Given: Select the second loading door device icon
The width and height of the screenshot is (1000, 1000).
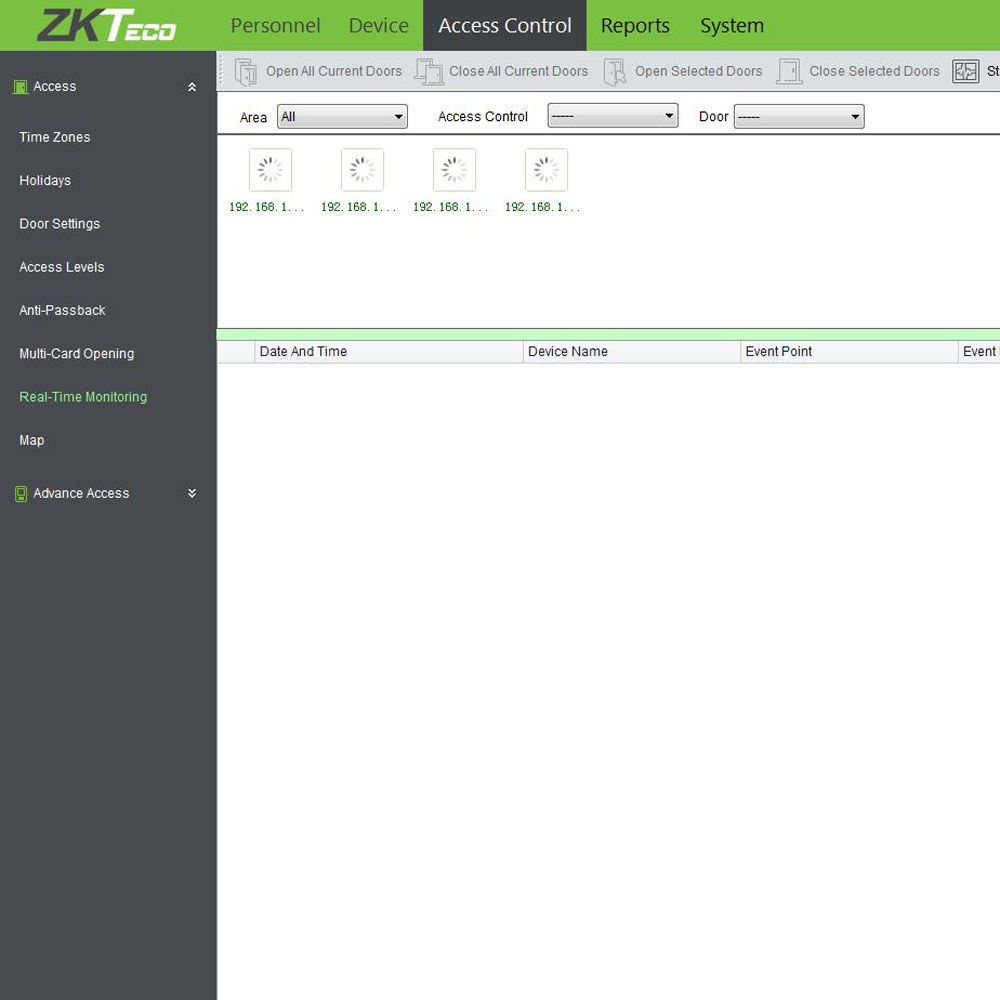Looking at the screenshot, I should [x=362, y=170].
